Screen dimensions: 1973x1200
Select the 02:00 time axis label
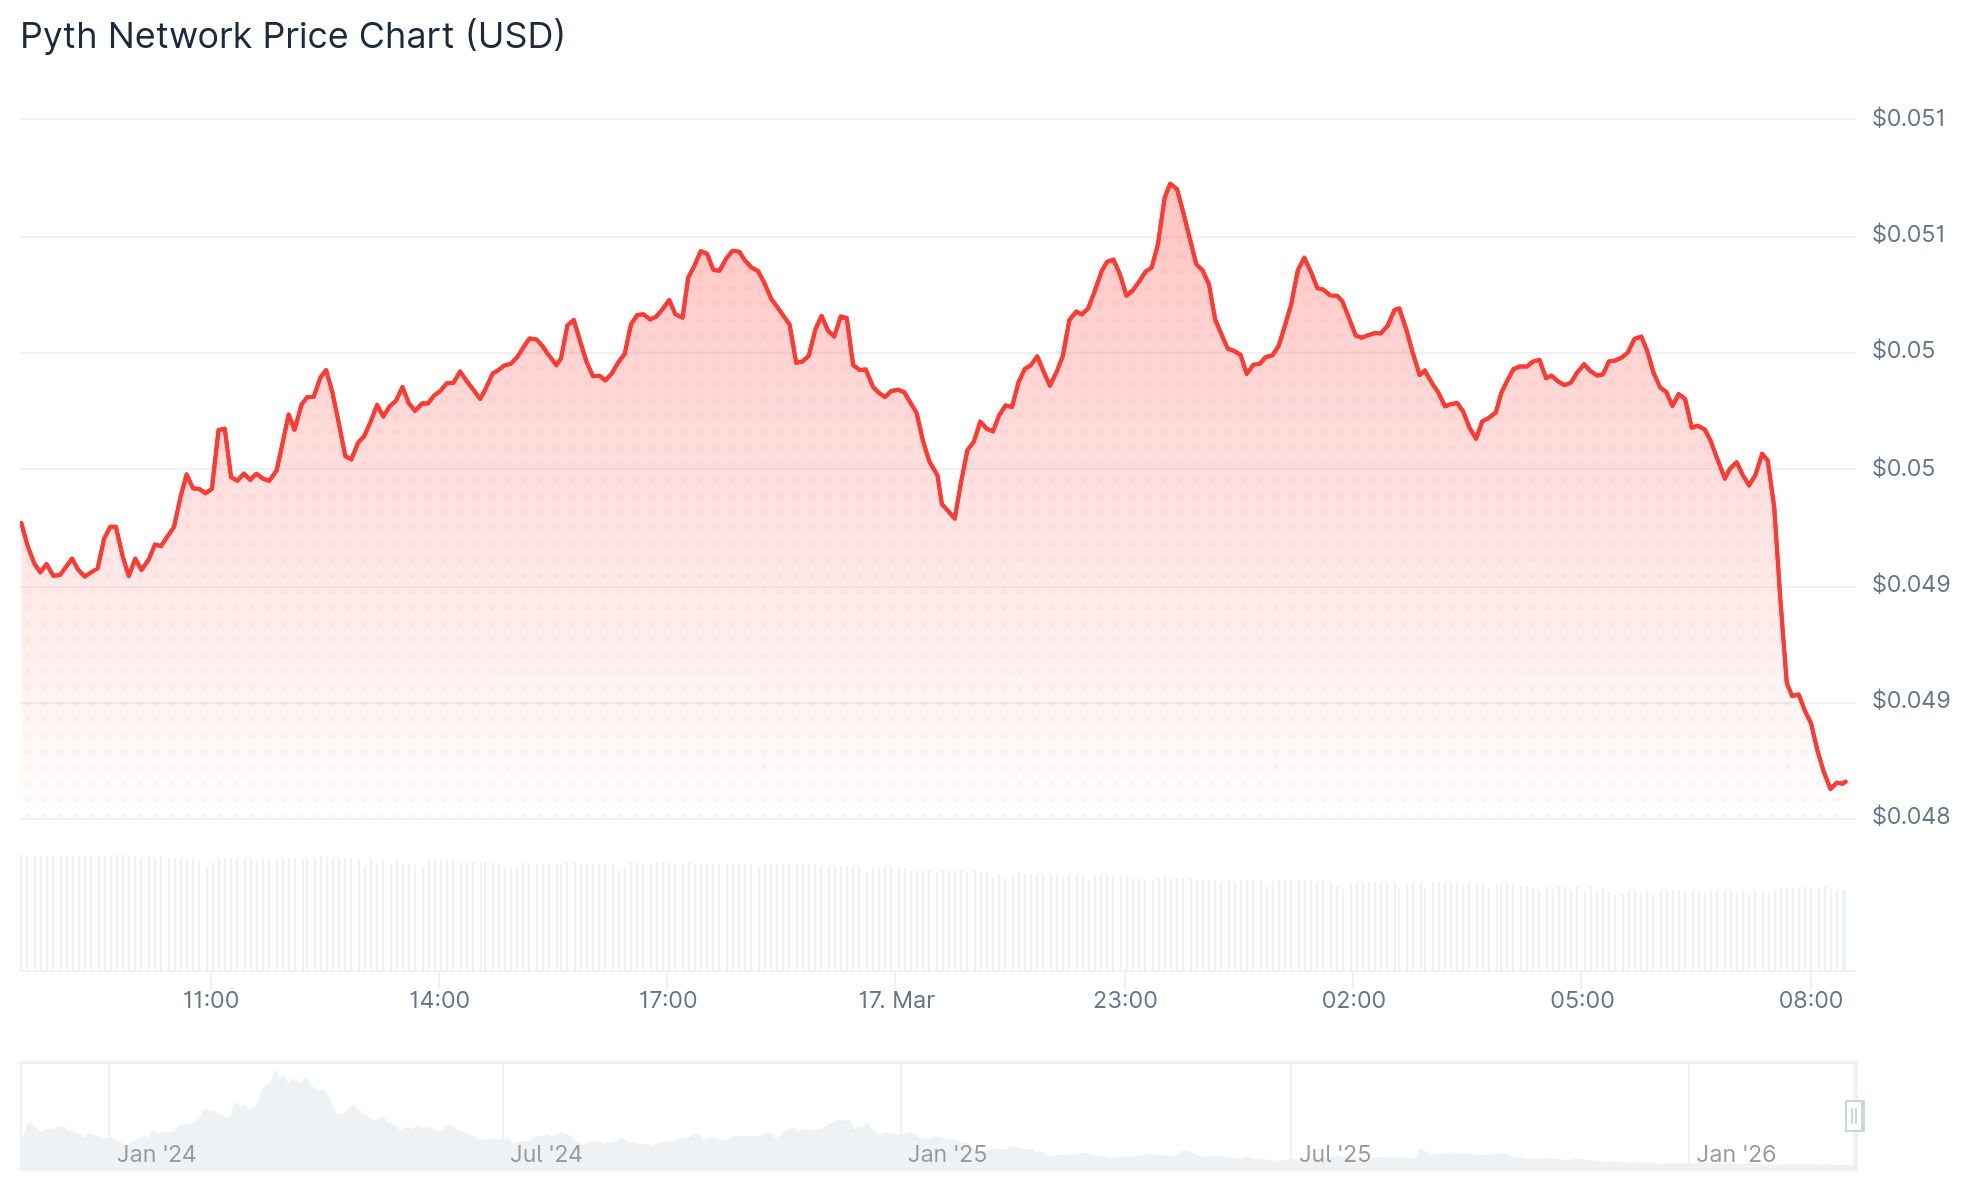[1353, 1000]
